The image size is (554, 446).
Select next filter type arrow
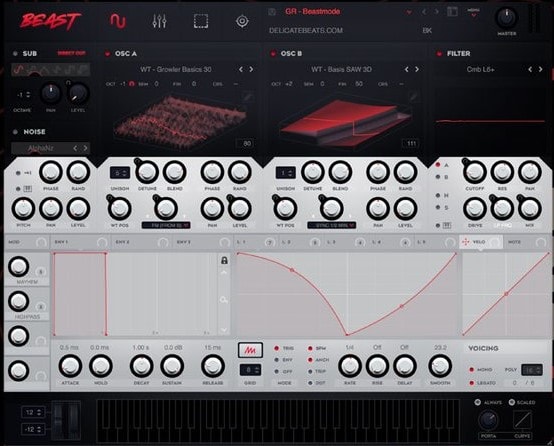[541, 69]
